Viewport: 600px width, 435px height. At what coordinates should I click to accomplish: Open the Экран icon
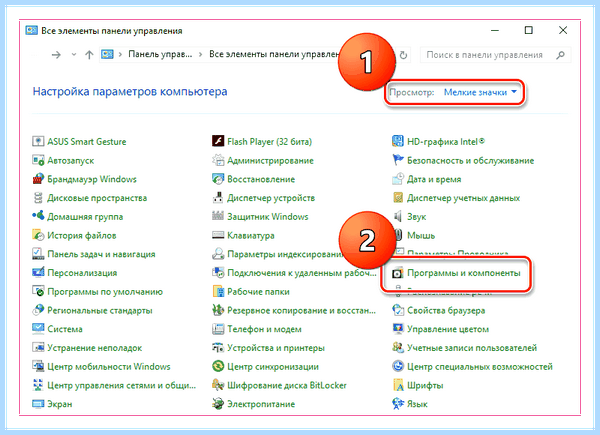click(38, 404)
